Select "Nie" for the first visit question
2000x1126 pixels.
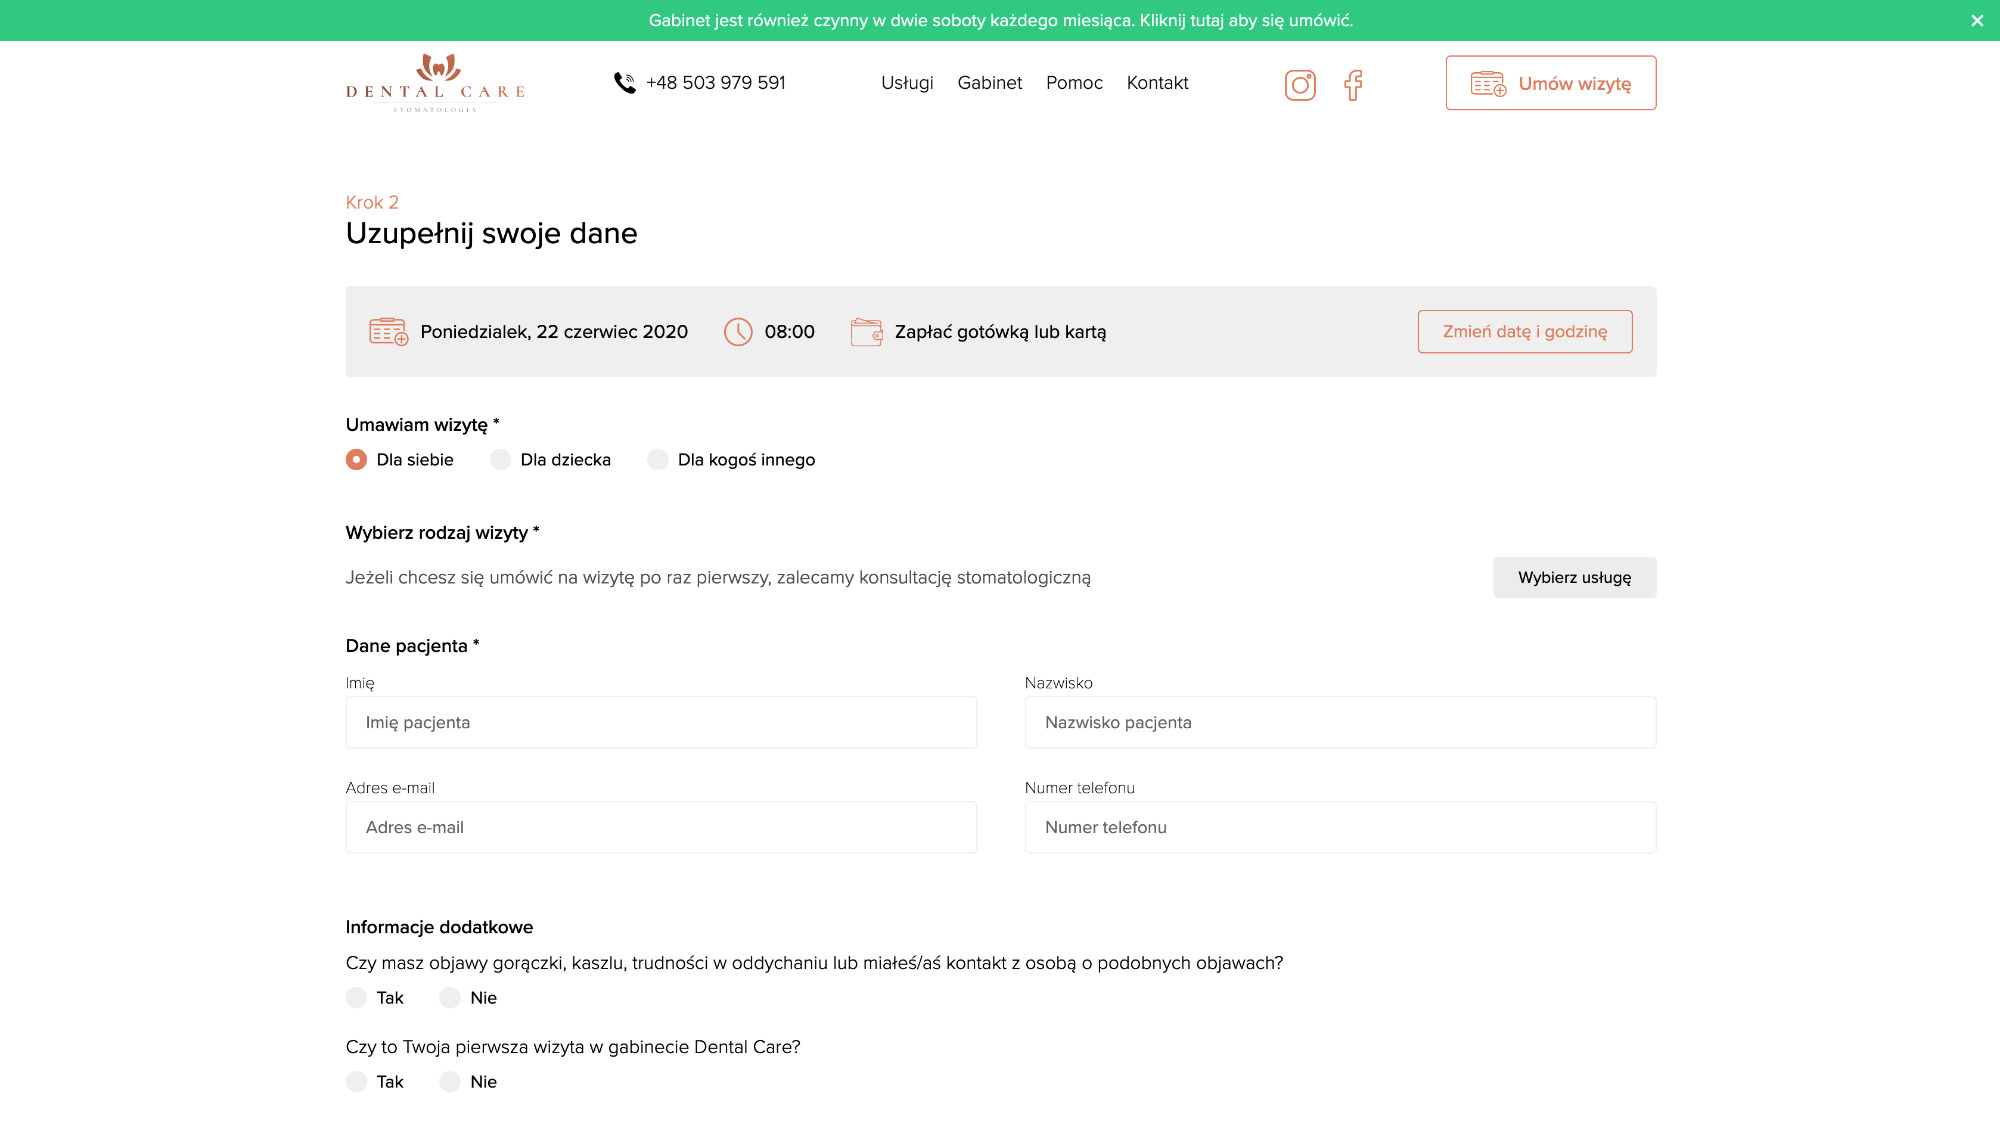[x=450, y=1081]
